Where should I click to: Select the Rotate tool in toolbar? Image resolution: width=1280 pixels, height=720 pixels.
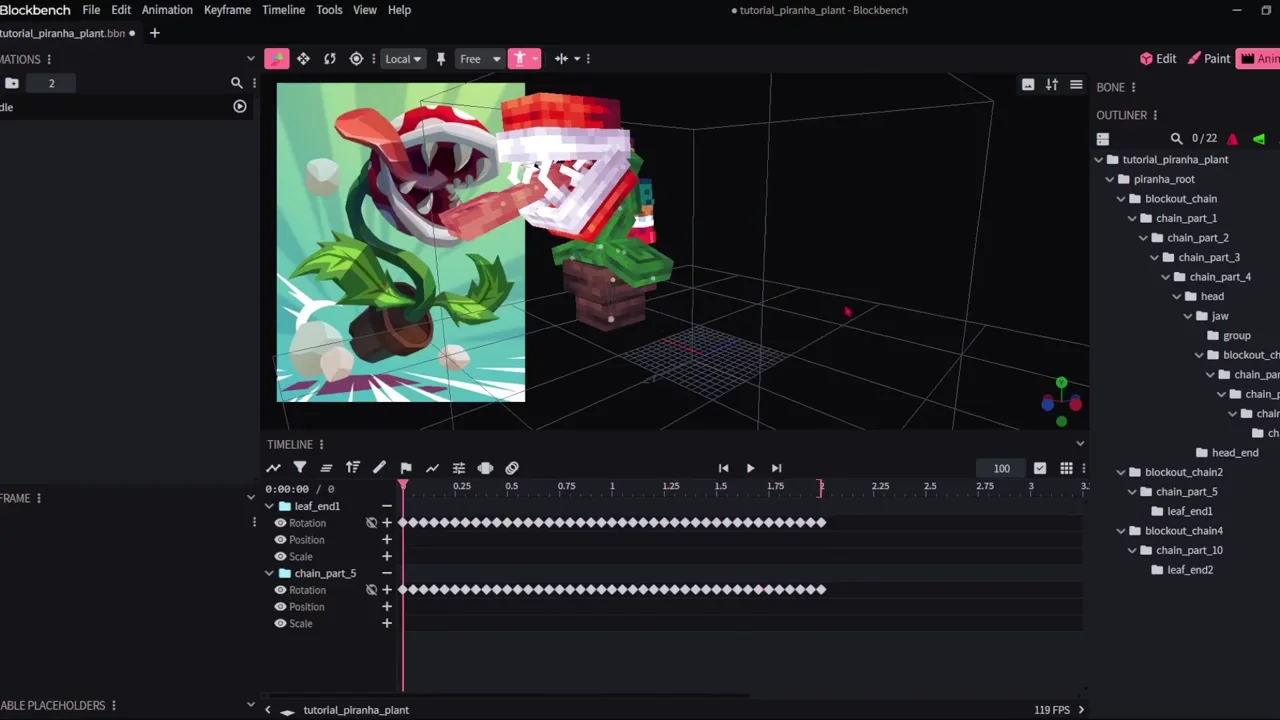point(330,59)
